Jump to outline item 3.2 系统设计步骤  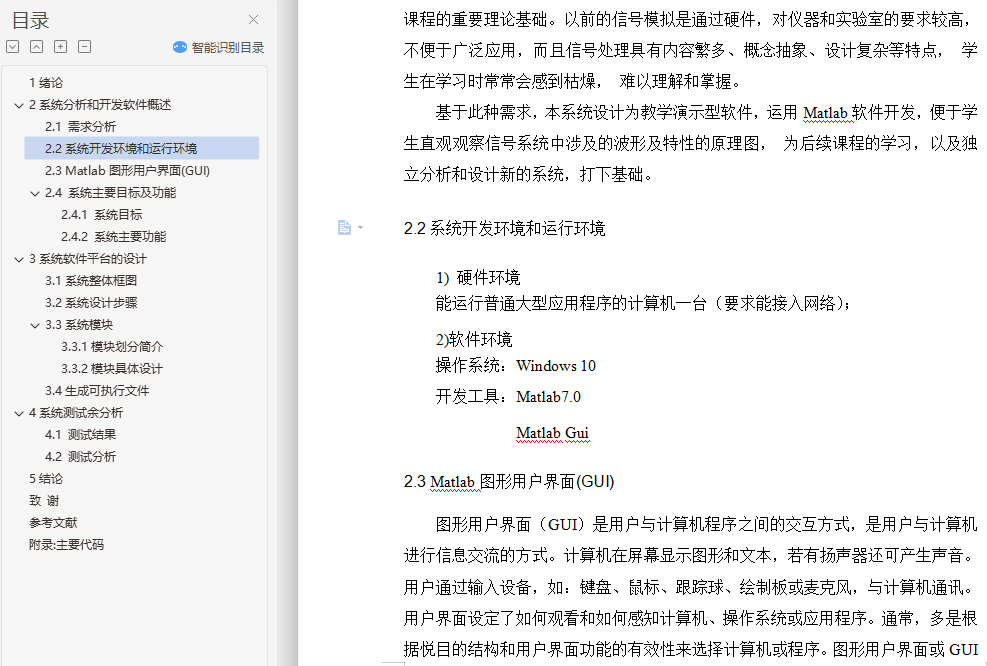coord(91,303)
